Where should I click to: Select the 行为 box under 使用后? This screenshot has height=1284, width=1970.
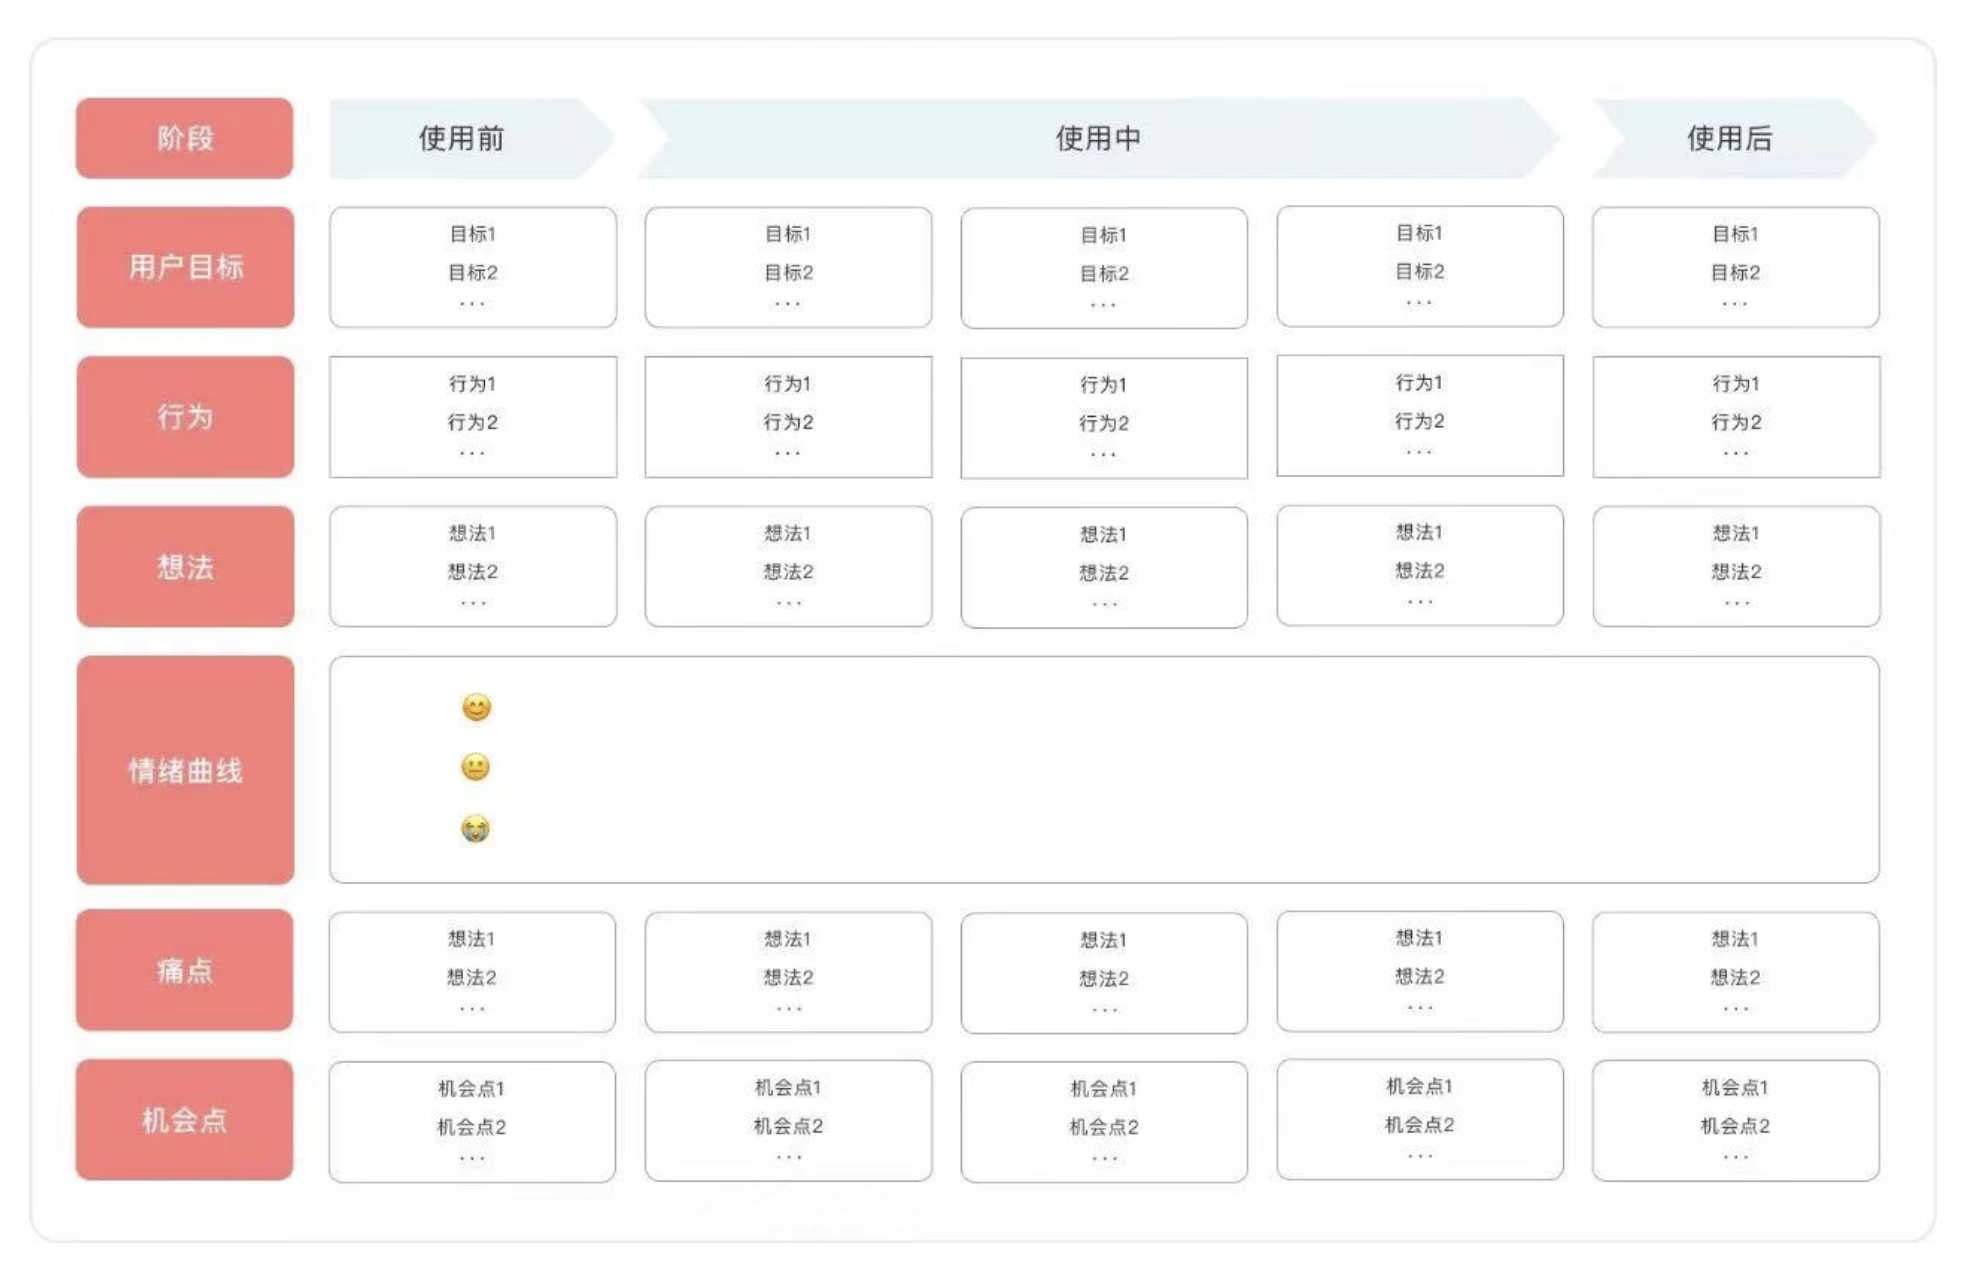tap(1736, 417)
